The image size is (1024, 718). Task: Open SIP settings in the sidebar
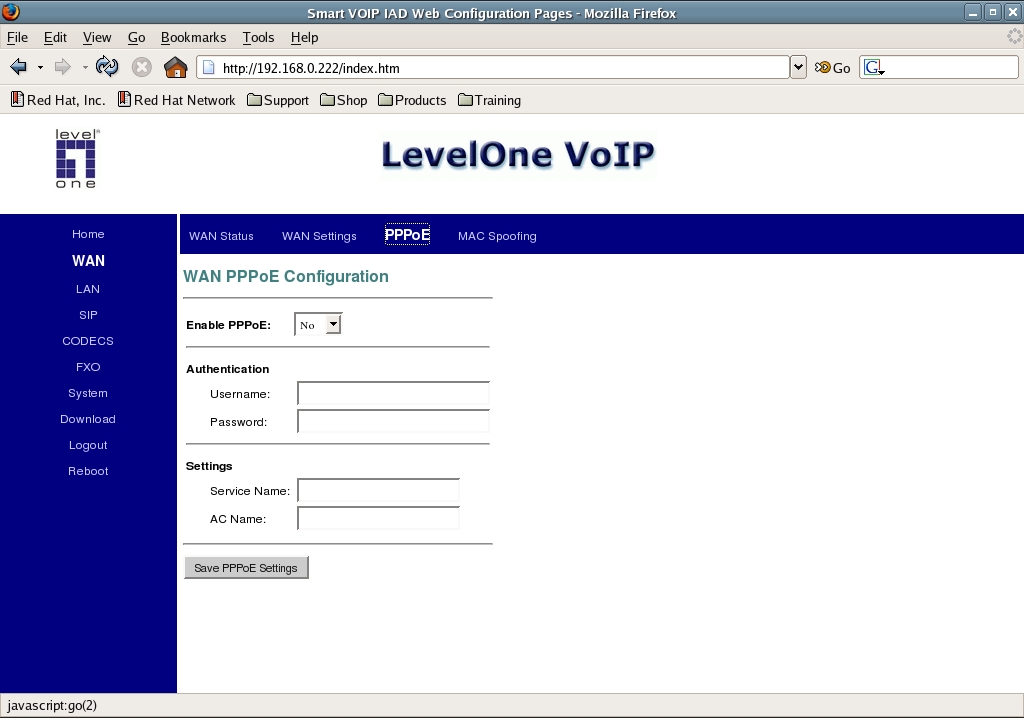tap(88, 315)
